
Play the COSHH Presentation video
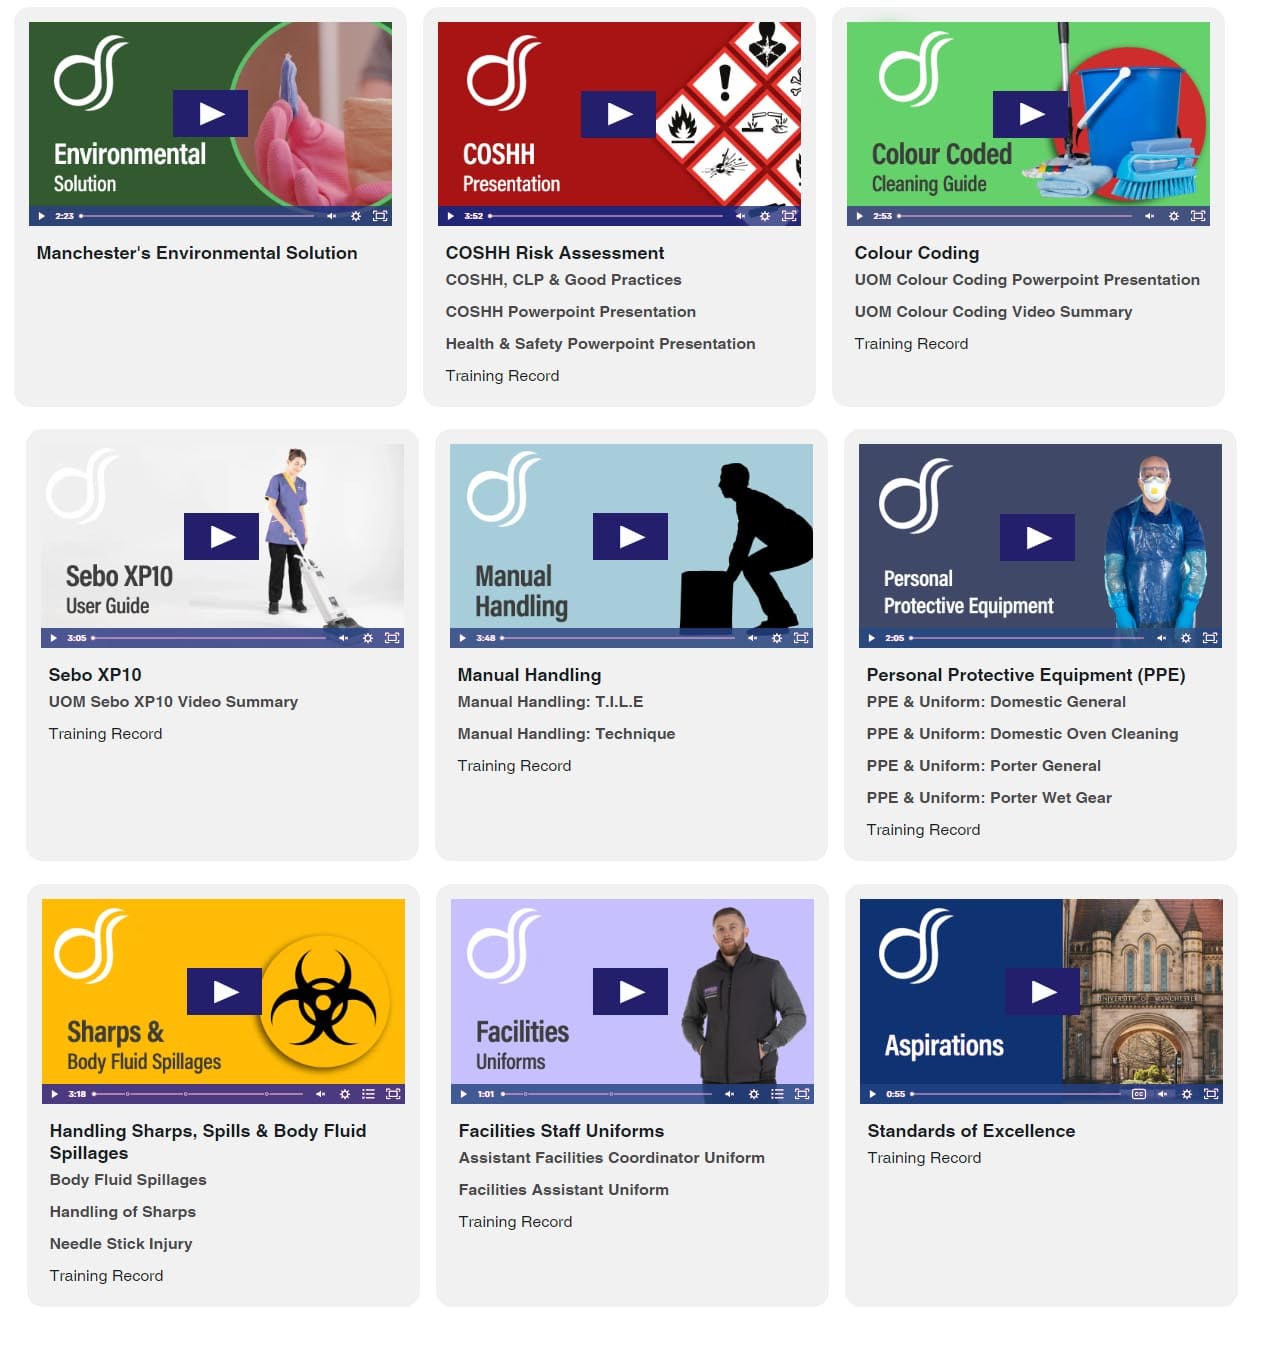coord(618,114)
